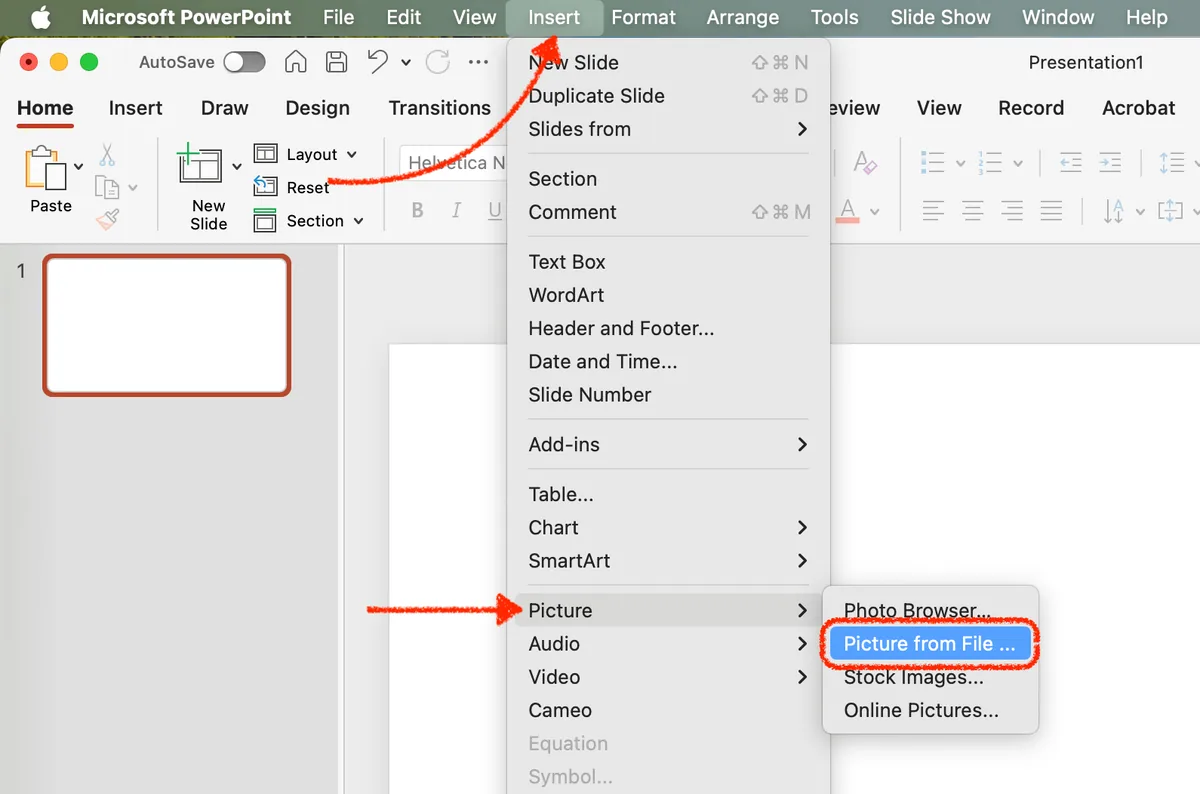1200x794 pixels.
Task: Click the Paste clipboard icon
Action: (x=45, y=169)
